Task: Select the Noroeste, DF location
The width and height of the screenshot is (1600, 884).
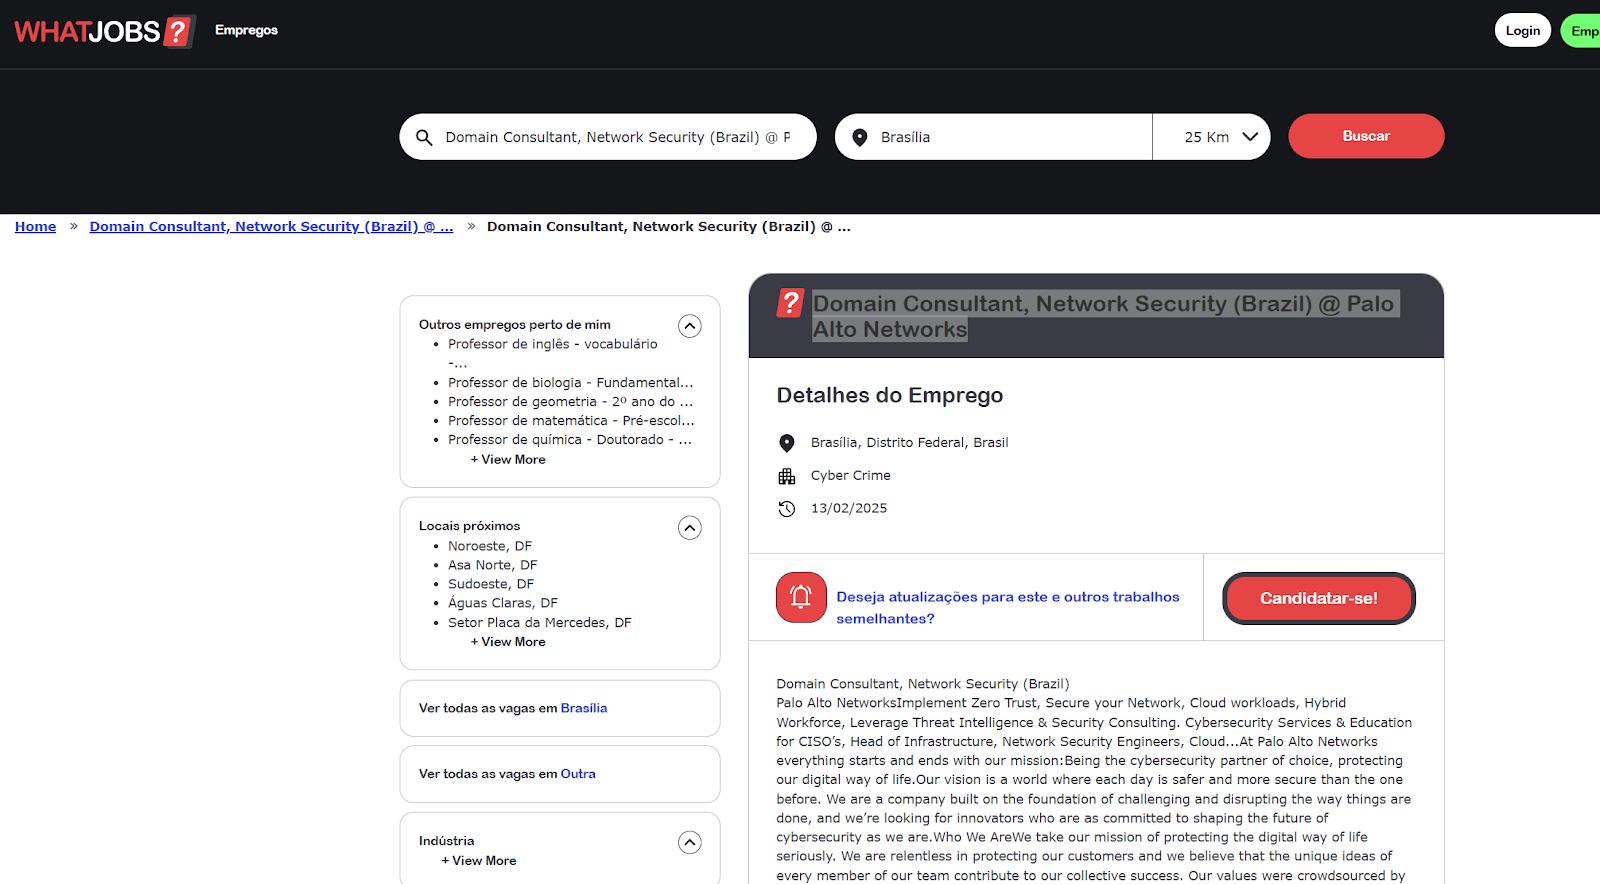Action: click(x=490, y=546)
